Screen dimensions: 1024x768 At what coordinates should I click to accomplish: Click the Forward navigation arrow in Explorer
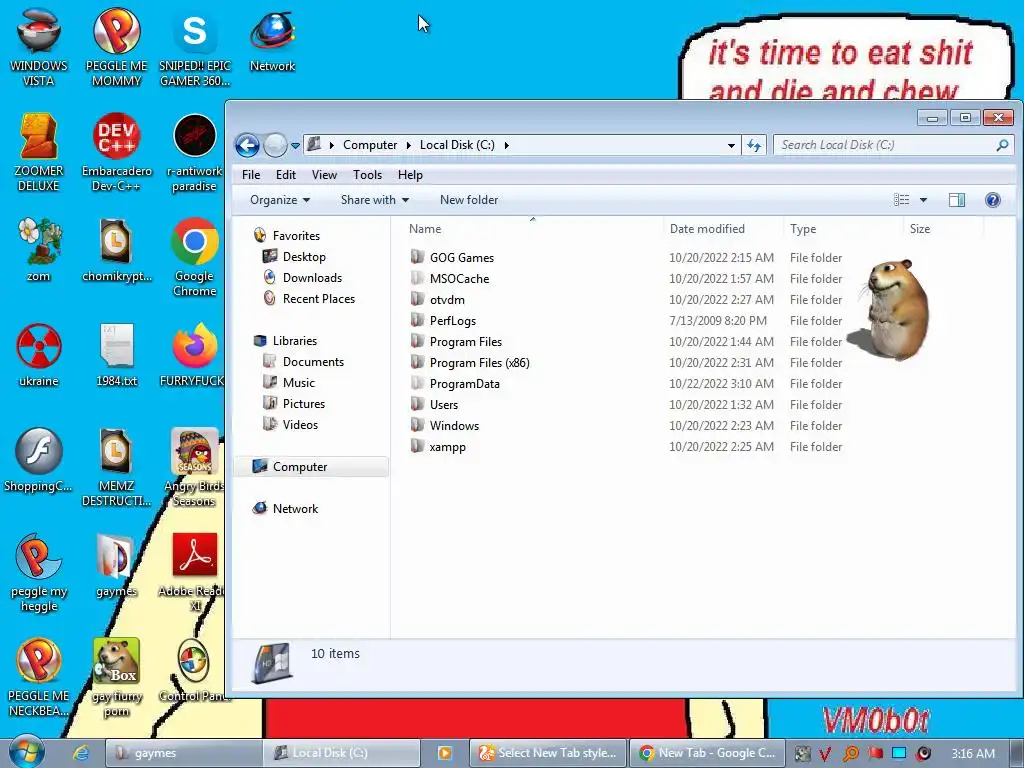[x=275, y=145]
